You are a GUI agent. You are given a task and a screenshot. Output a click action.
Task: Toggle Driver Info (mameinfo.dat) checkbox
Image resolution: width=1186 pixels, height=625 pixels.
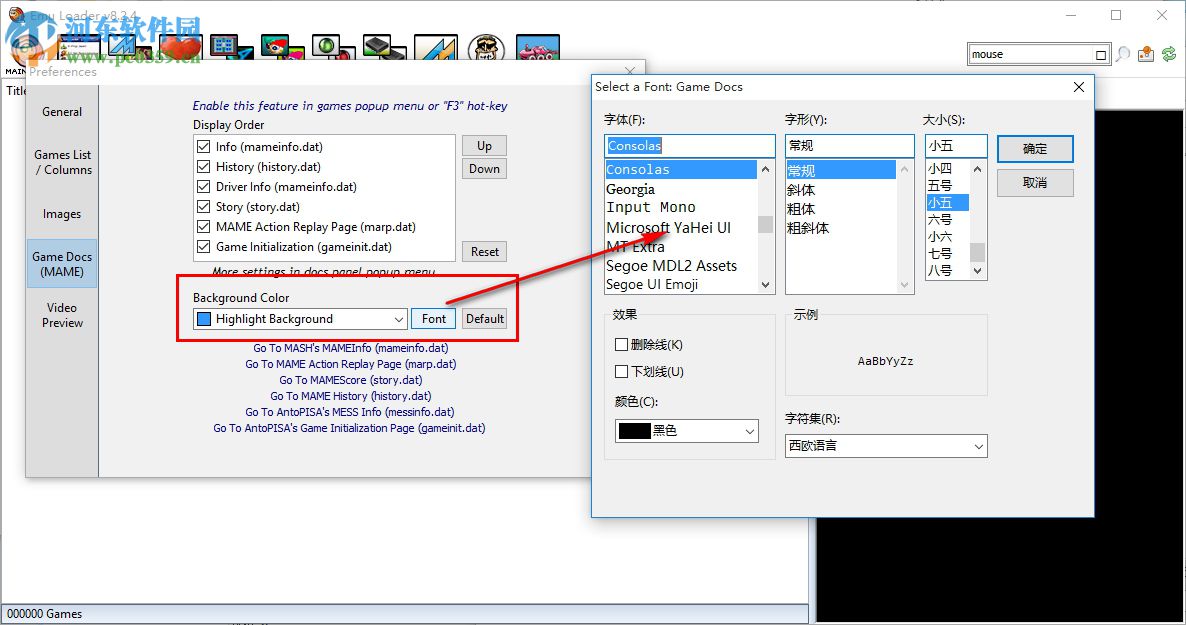[203, 186]
